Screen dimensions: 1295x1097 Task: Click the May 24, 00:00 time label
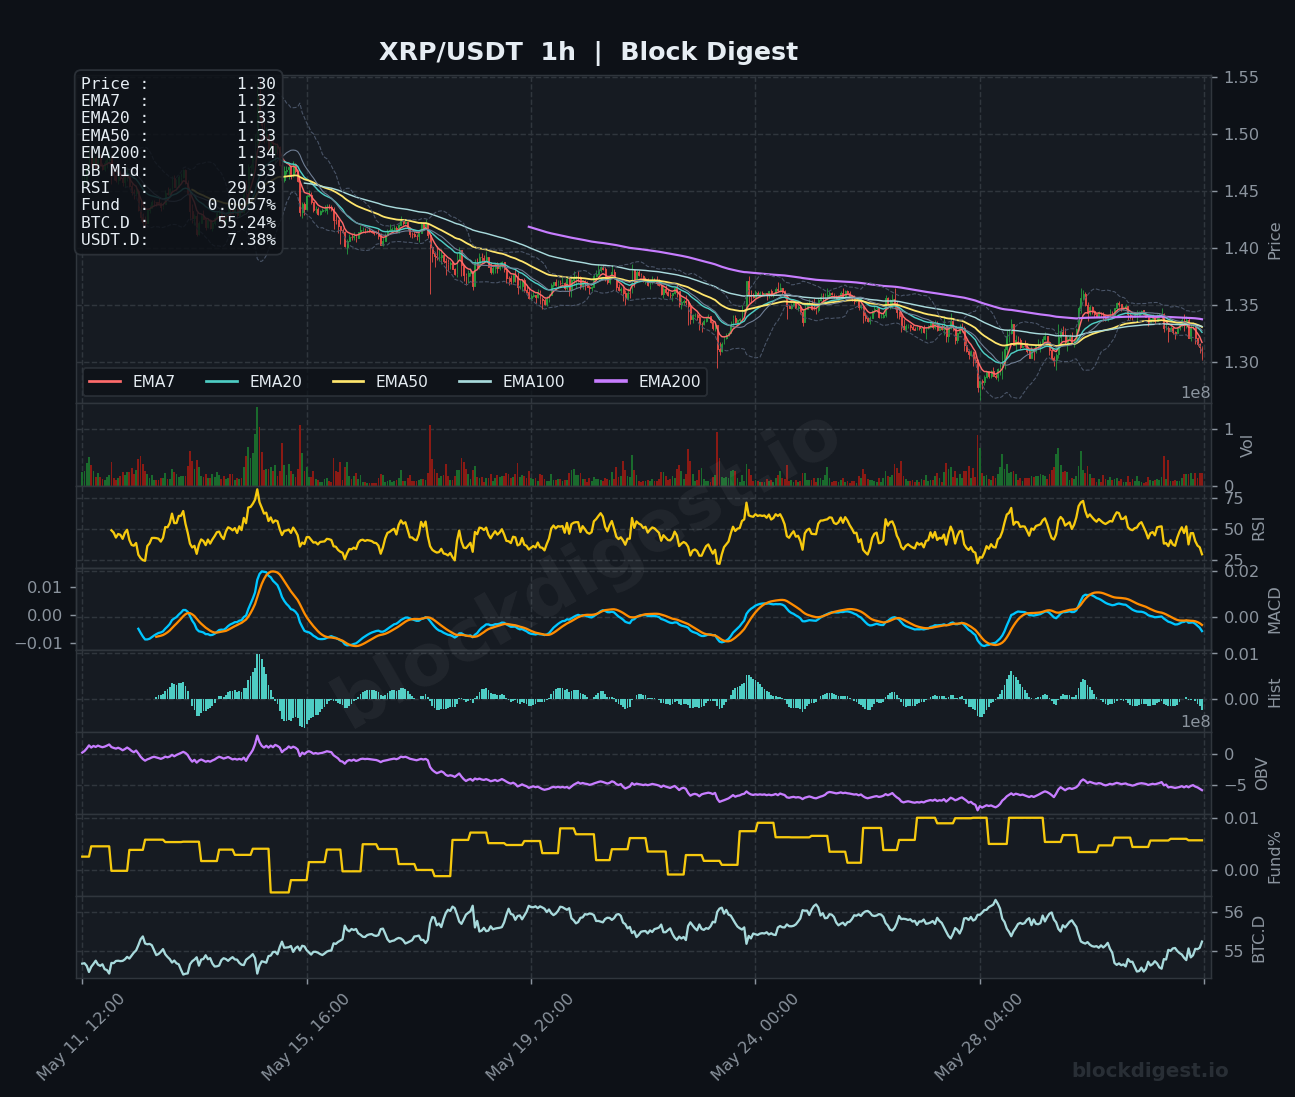(755, 1036)
